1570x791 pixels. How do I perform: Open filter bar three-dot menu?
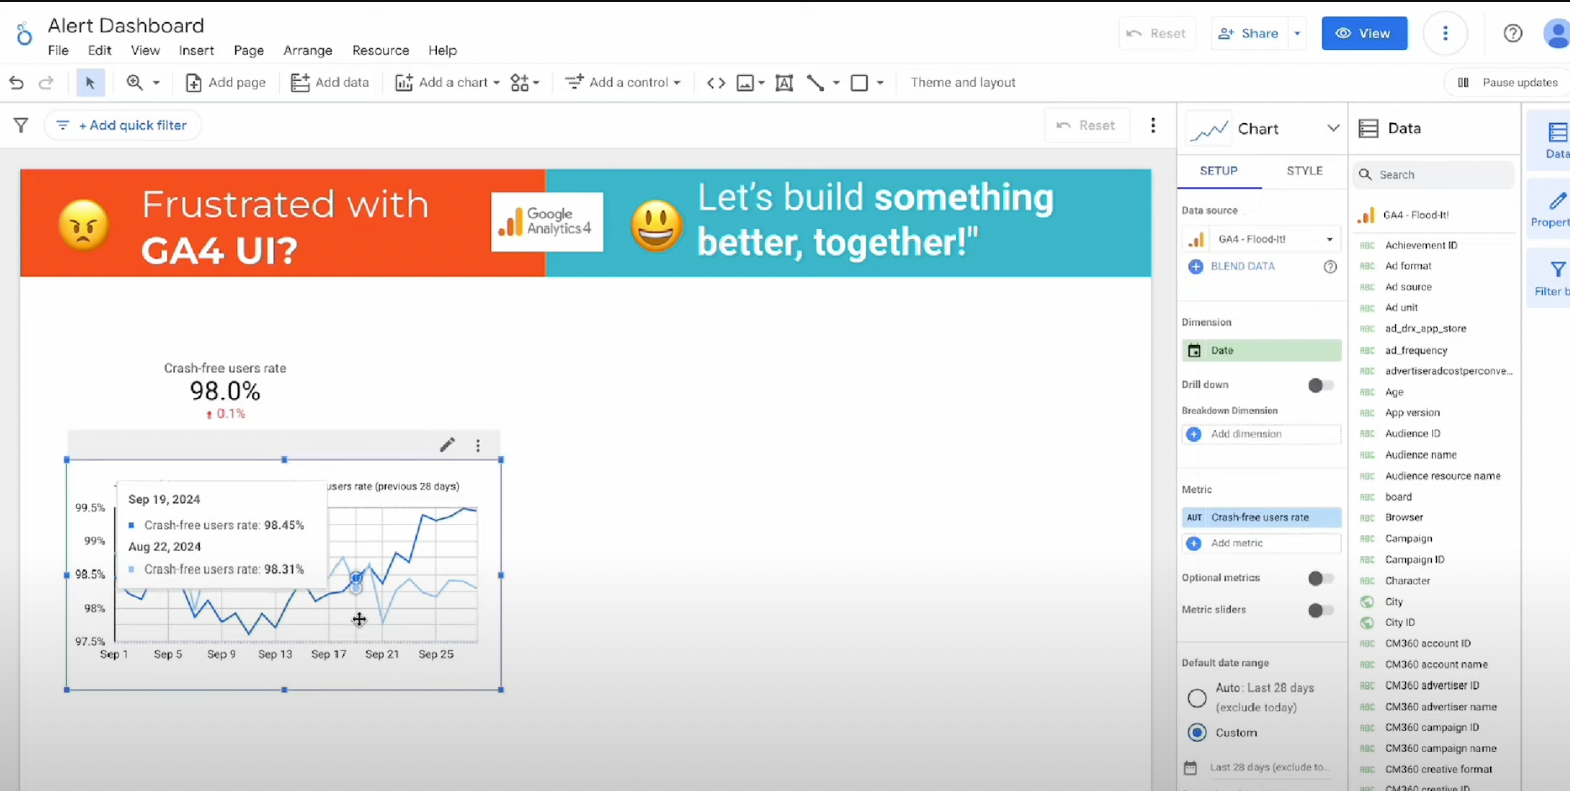pos(1153,125)
